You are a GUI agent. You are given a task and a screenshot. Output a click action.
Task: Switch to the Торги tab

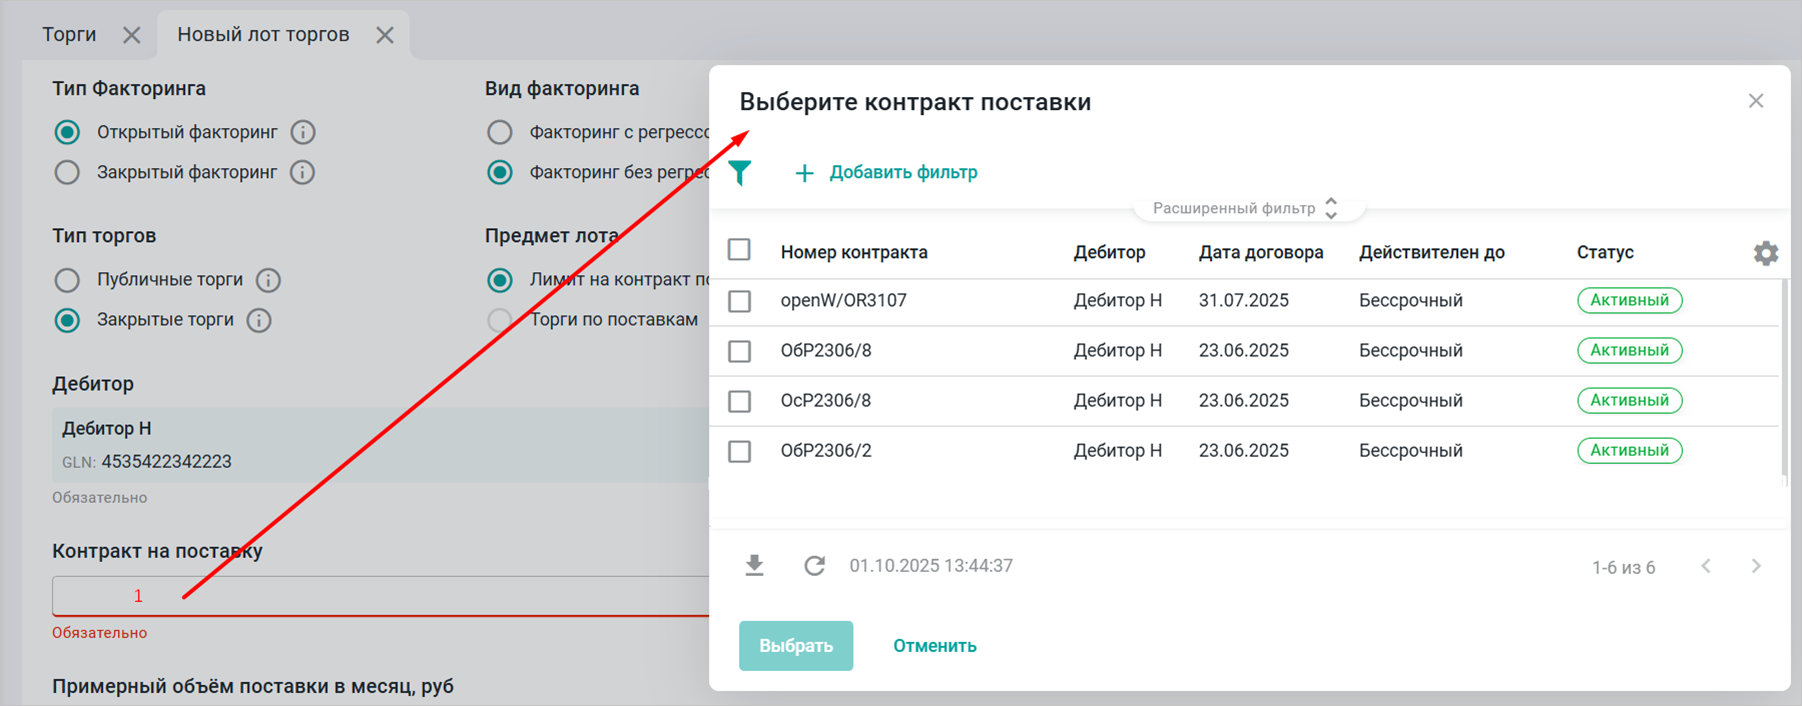(69, 34)
